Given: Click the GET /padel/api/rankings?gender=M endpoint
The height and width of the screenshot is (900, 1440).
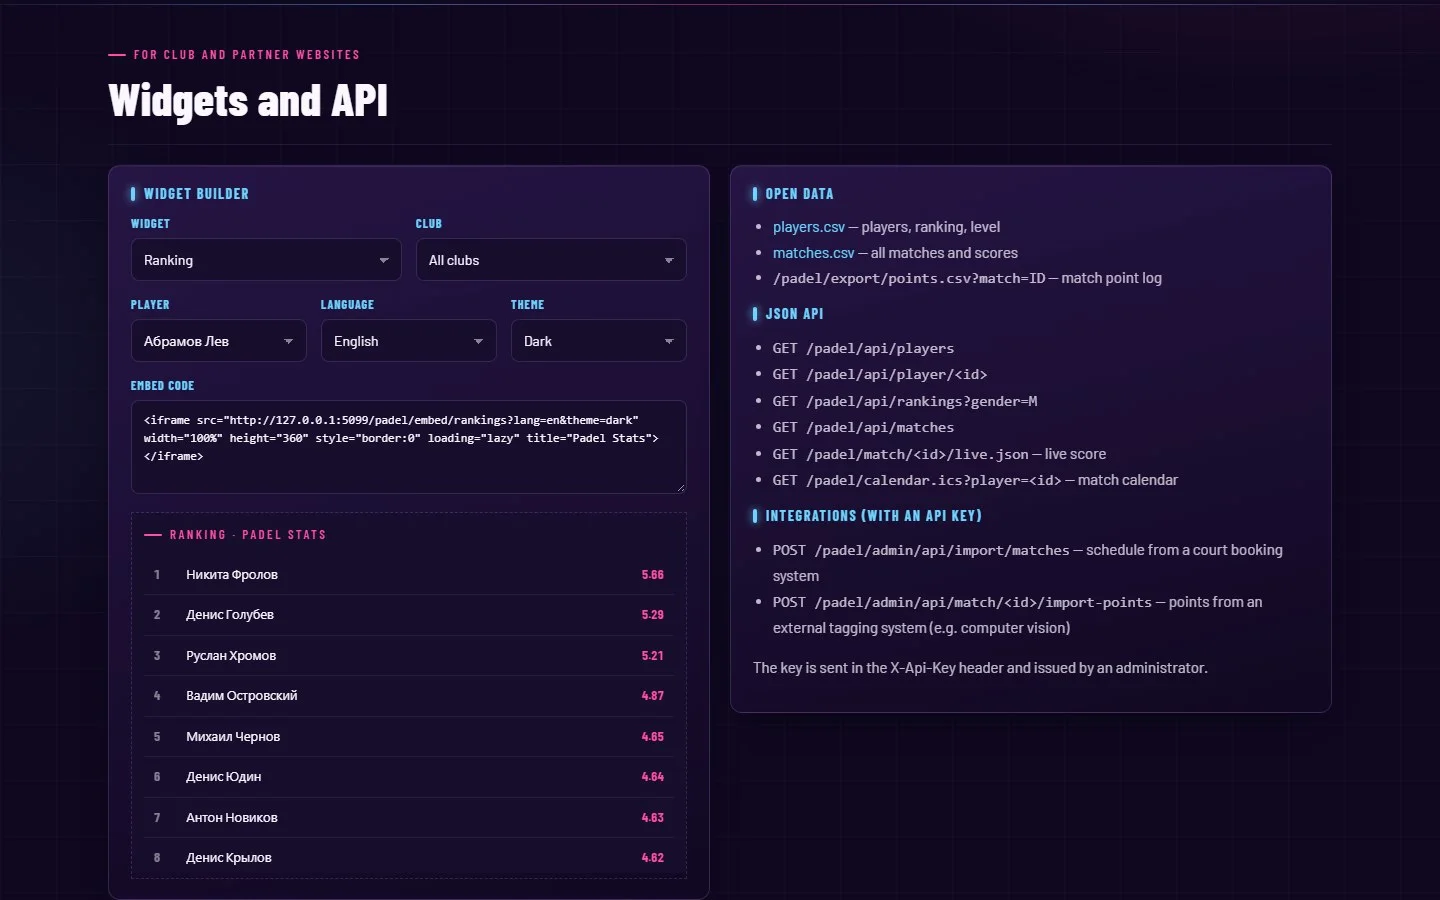Looking at the screenshot, I should pyautogui.click(x=905, y=401).
